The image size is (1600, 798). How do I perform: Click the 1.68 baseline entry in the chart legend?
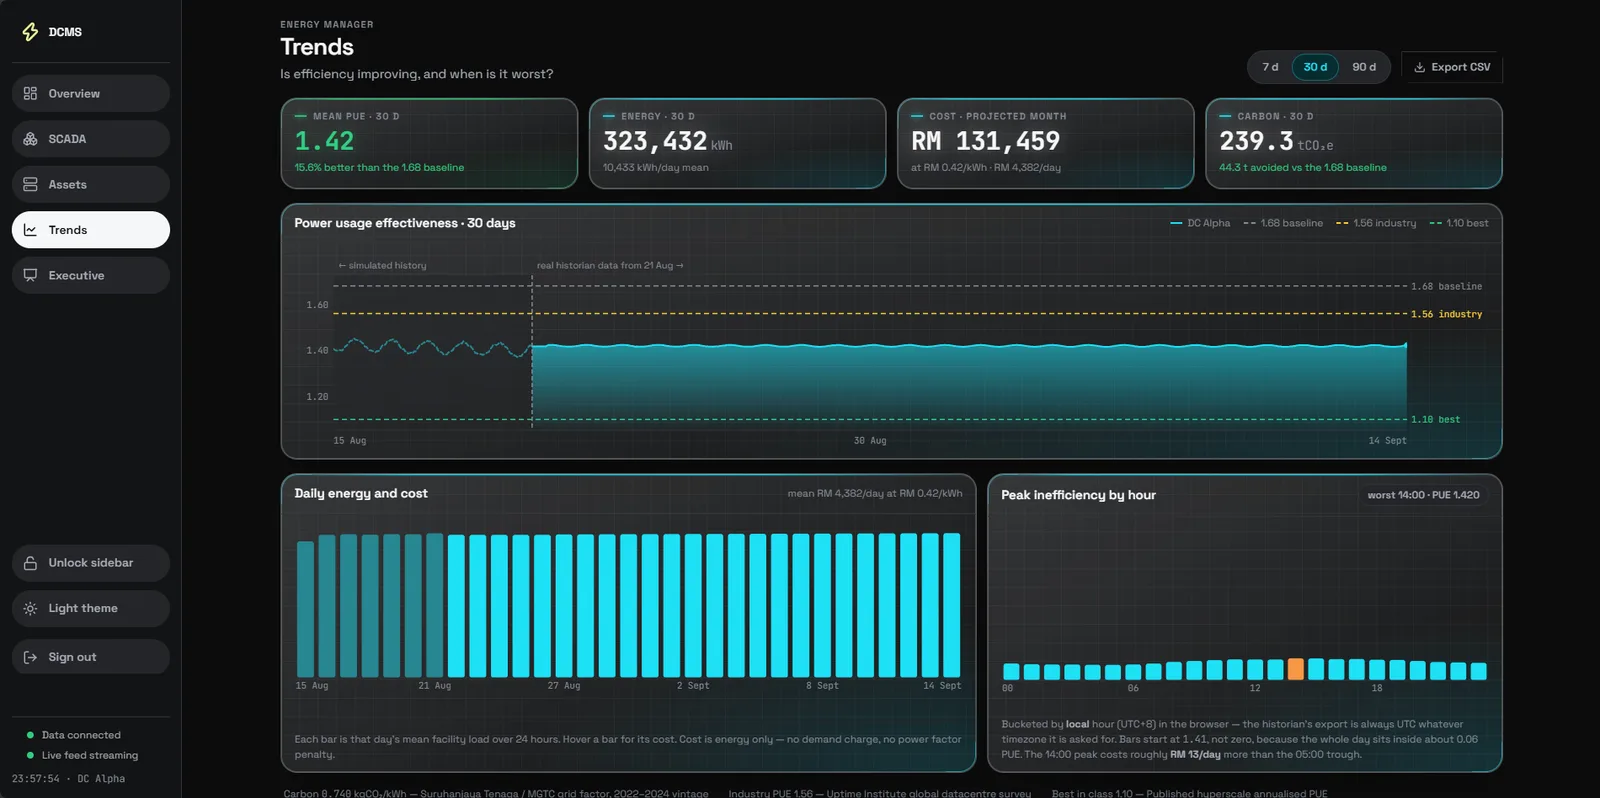tap(1283, 223)
